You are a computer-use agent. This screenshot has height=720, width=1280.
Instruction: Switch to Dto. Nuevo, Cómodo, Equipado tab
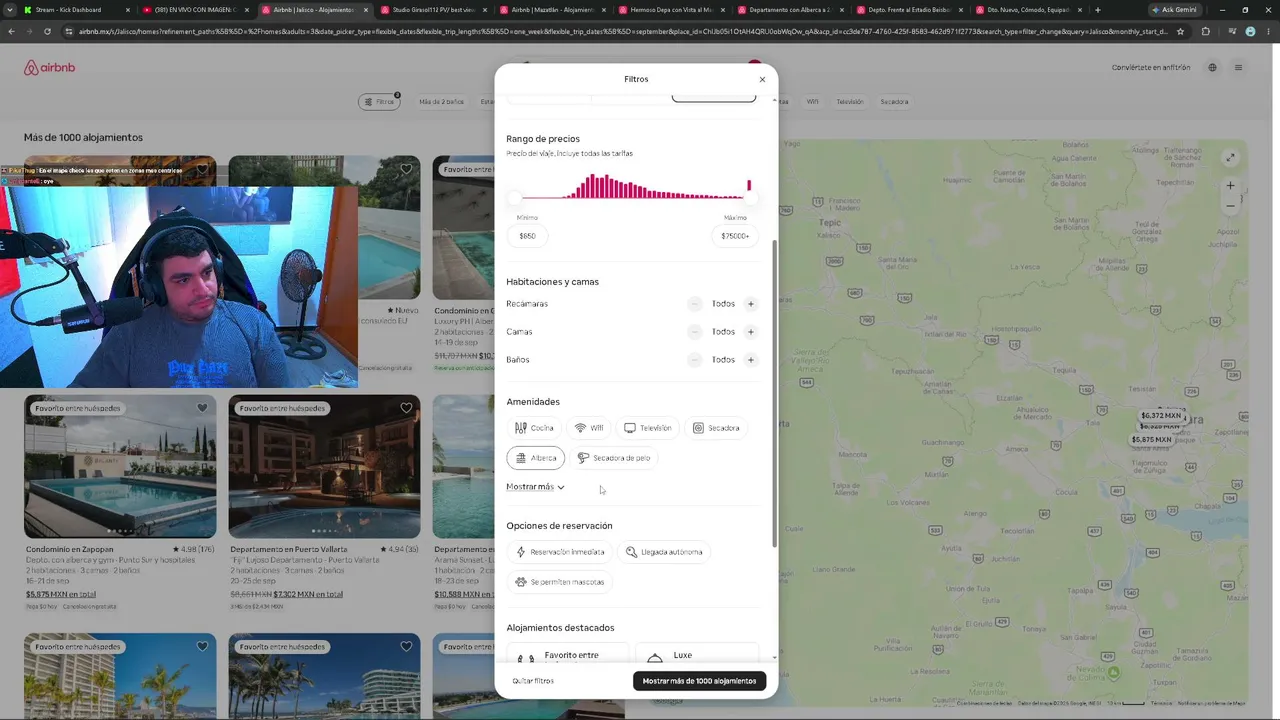click(x=1028, y=10)
